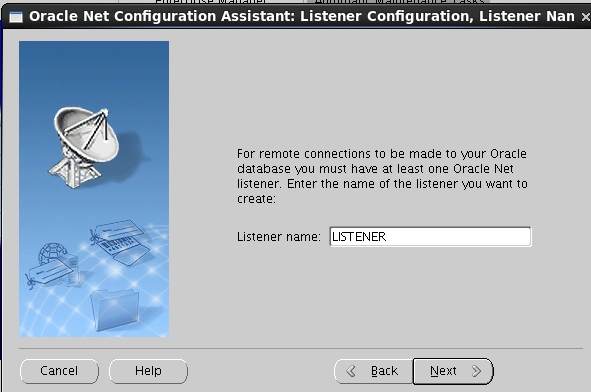
Task: Open Help for listener configuration
Action: point(148,371)
